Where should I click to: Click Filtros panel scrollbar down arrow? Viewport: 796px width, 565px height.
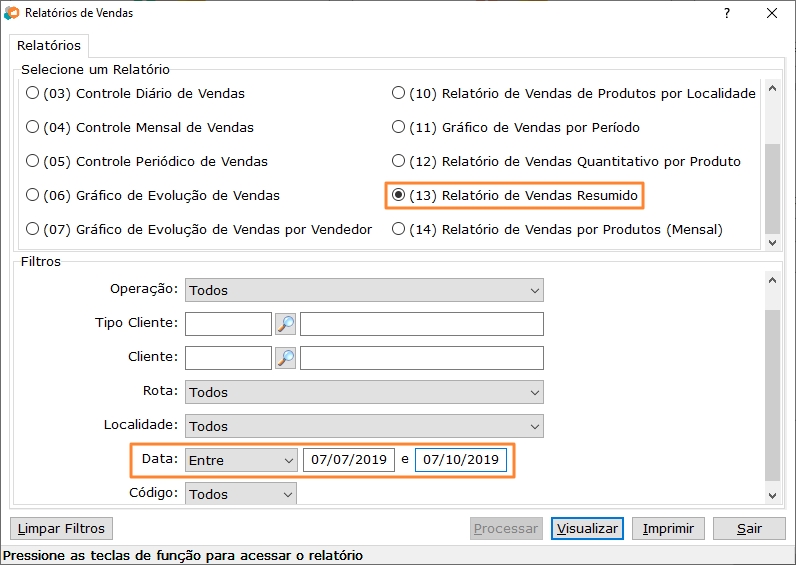pos(773,496)
